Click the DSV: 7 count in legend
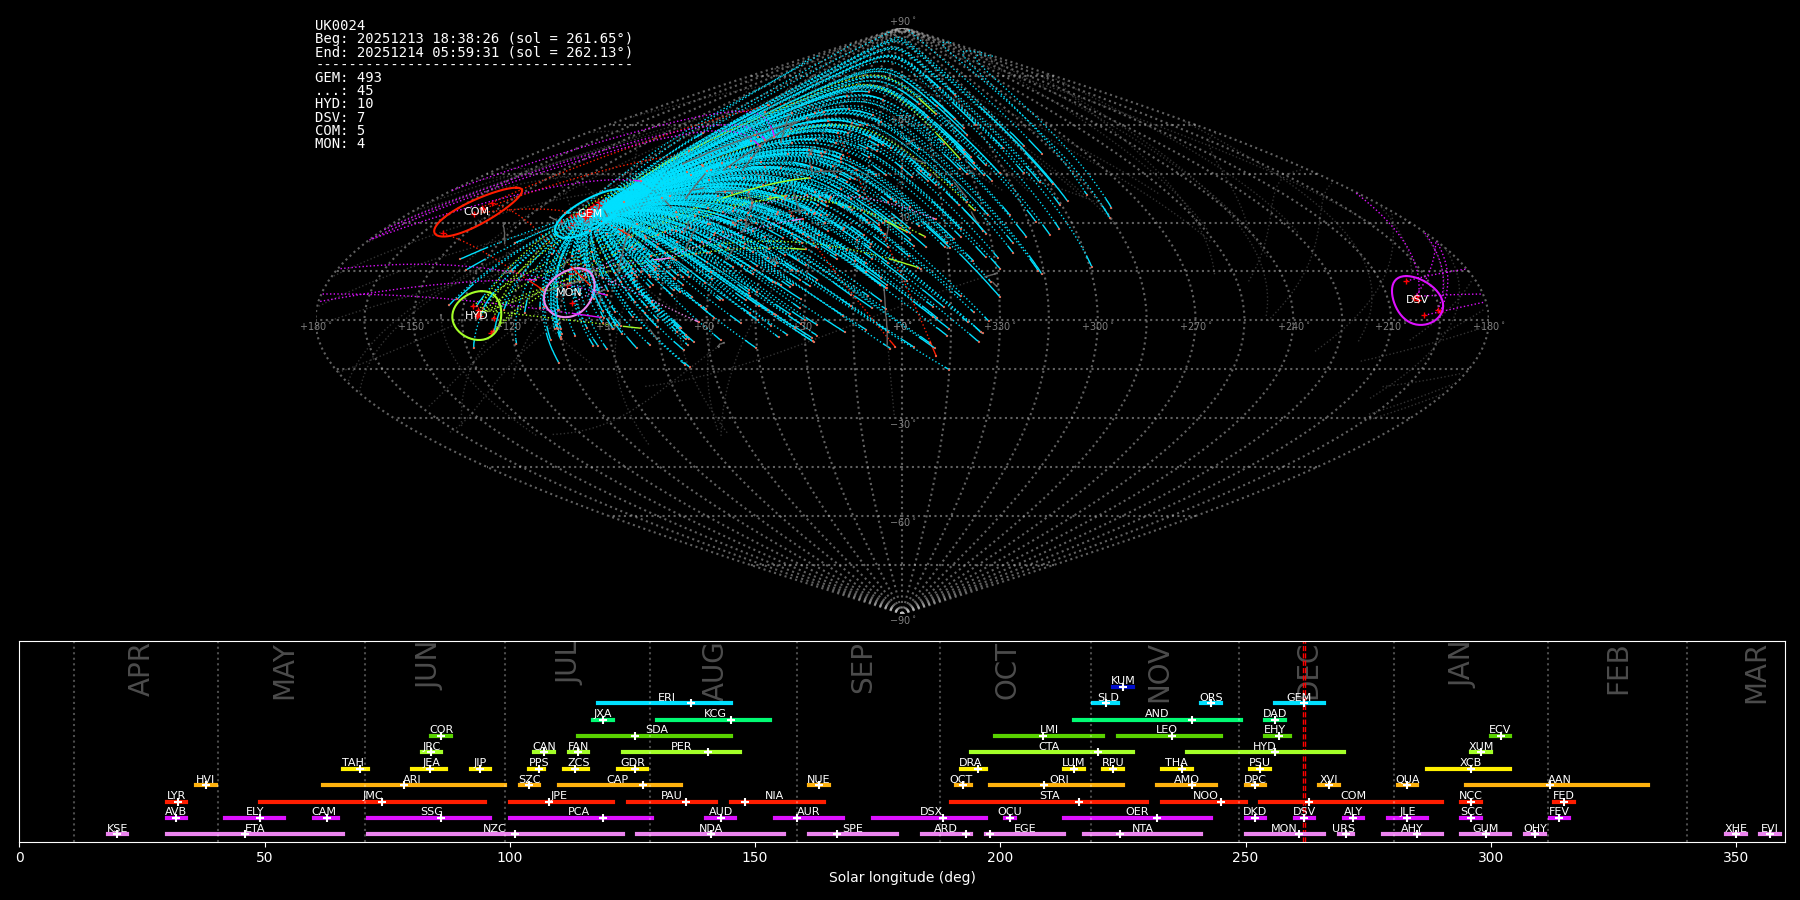 click(340, 117)
